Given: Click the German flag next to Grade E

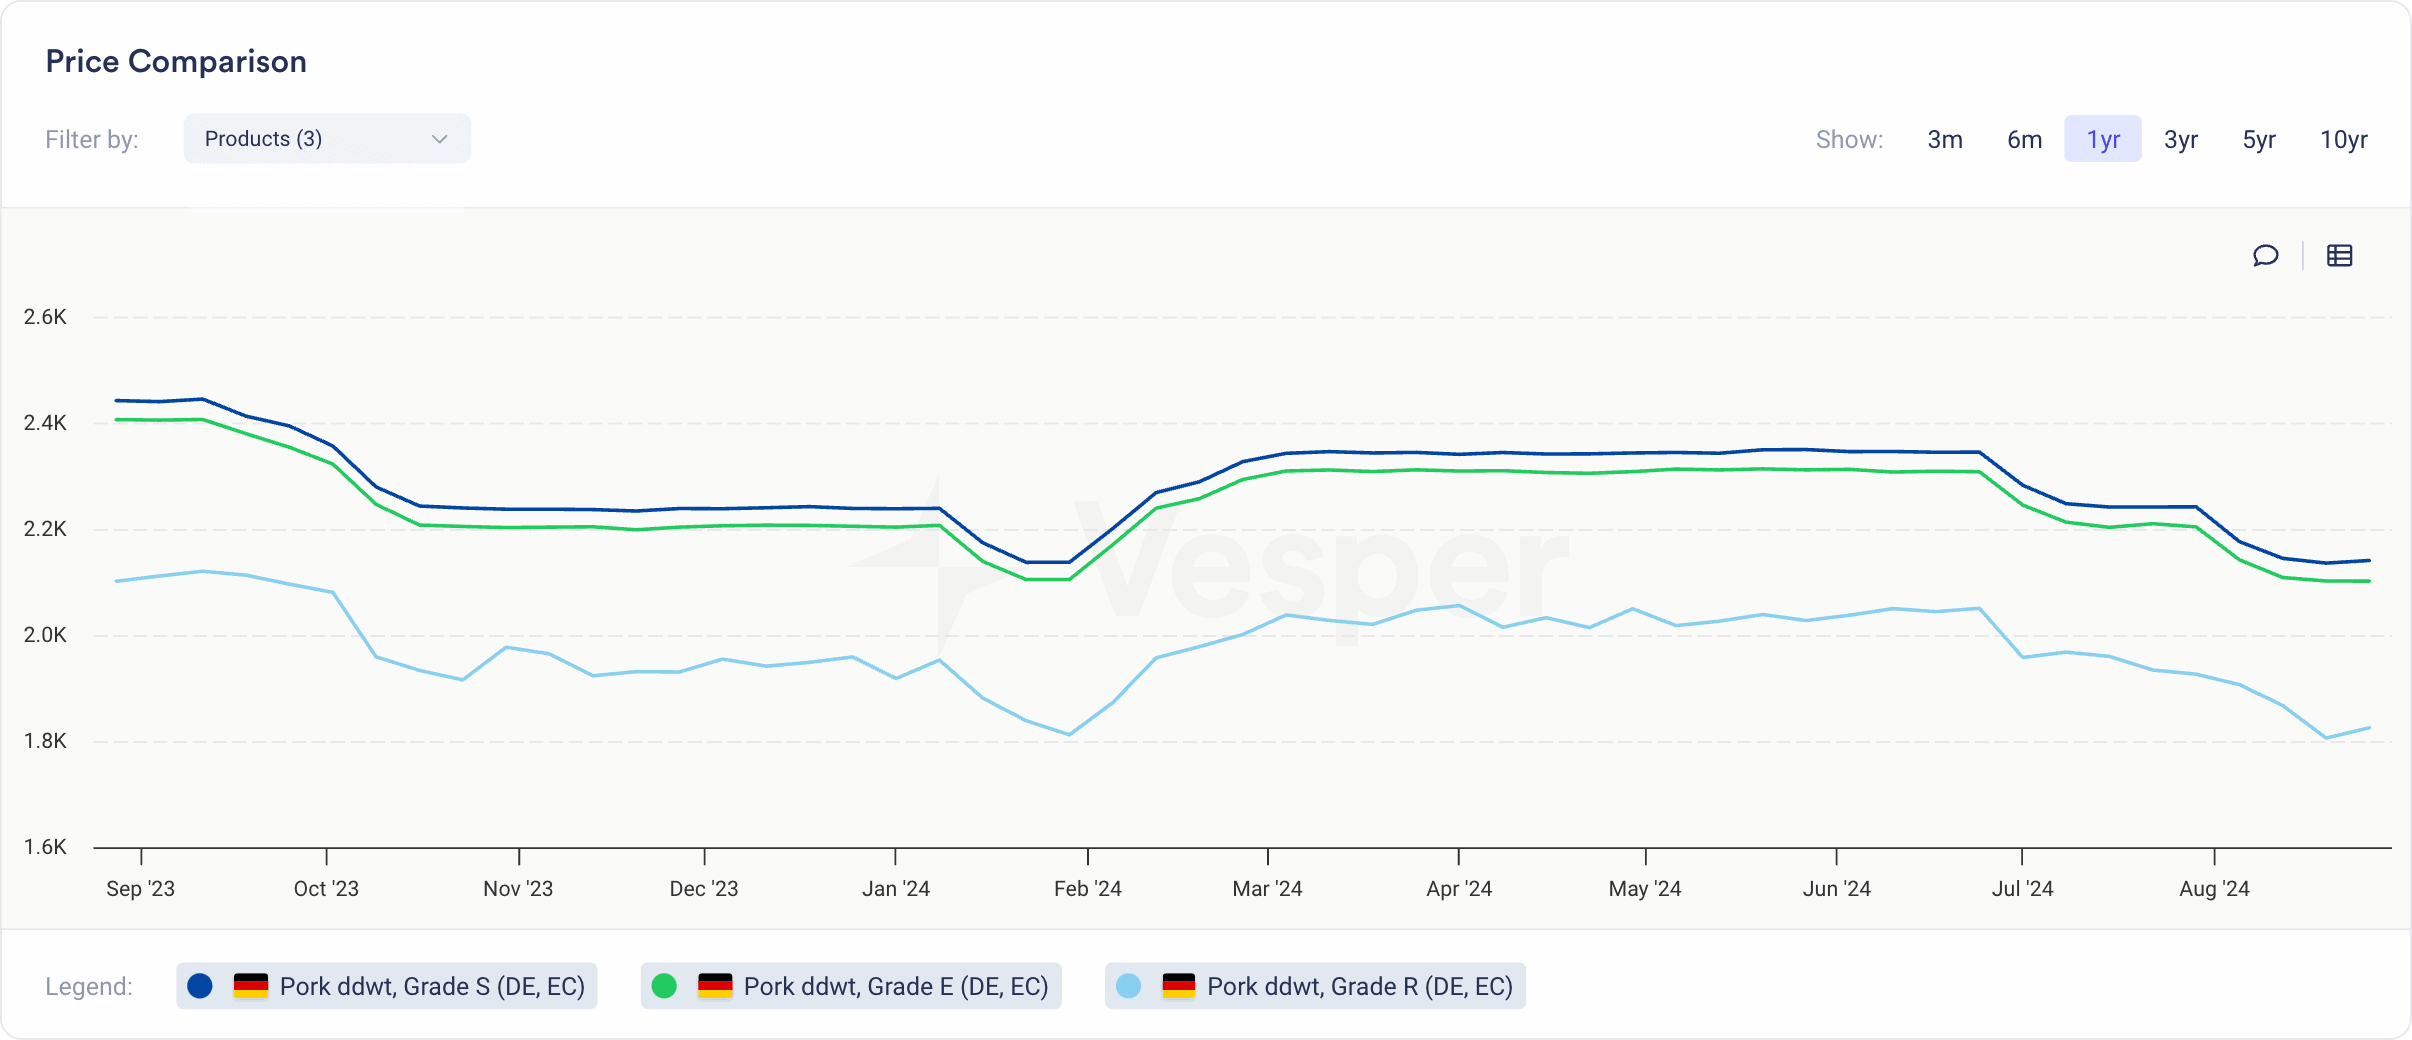Looking at the screenshot, I should [x=715, y=986].
